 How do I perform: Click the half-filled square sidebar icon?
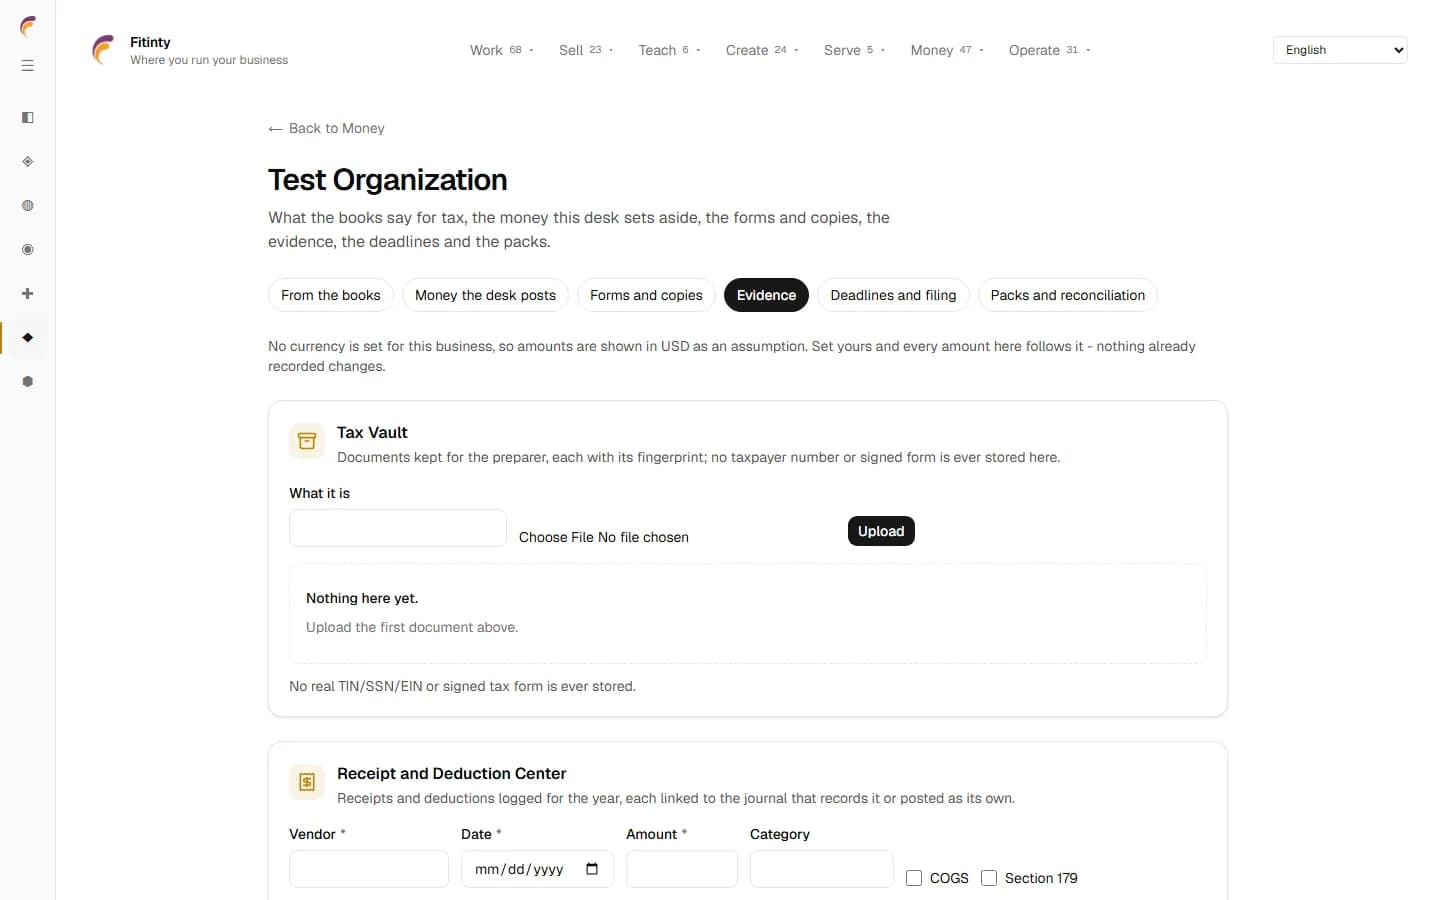[x=28, y=118]
